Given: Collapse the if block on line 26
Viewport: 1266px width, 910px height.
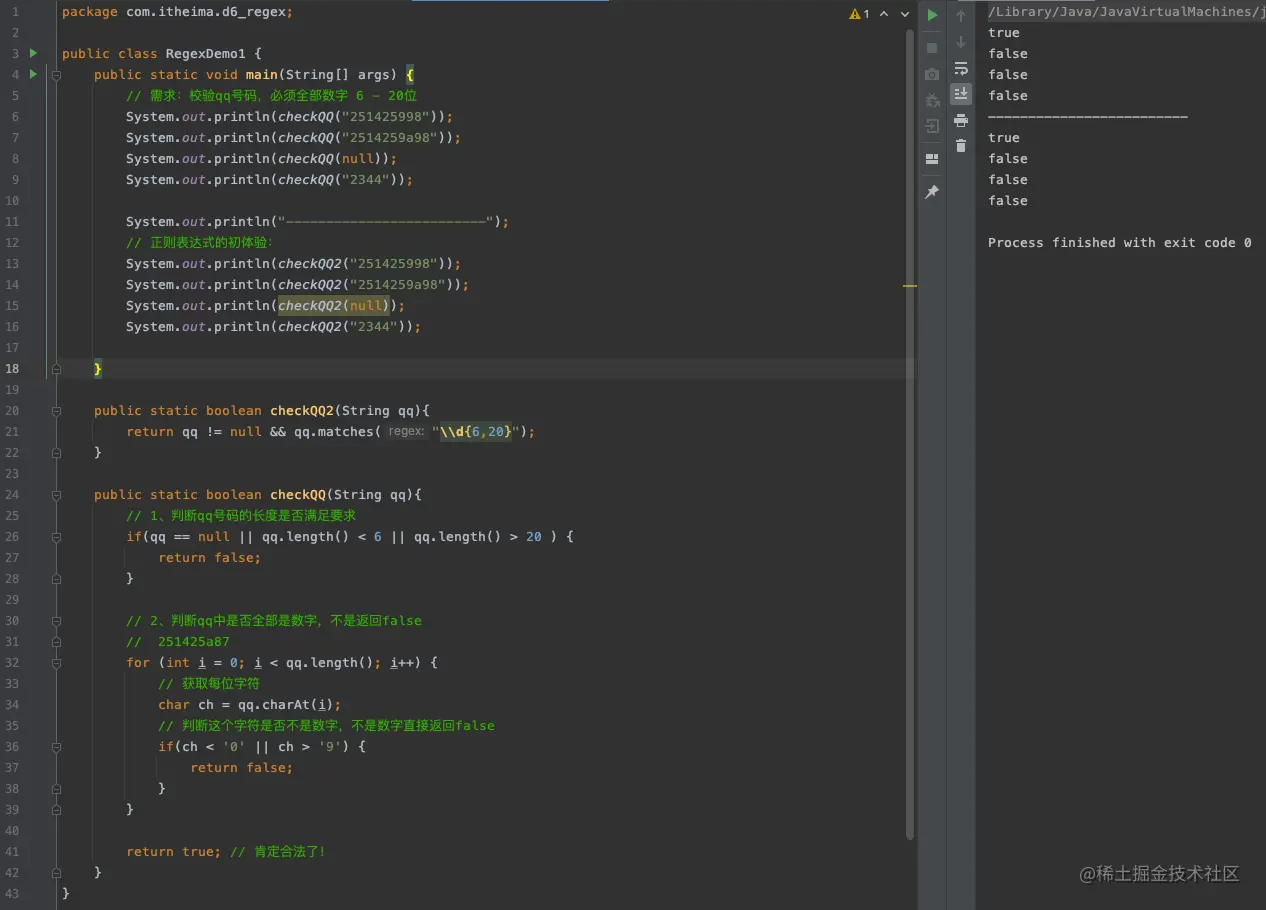Looking at the screenshot, I should [x=57, y=537].
